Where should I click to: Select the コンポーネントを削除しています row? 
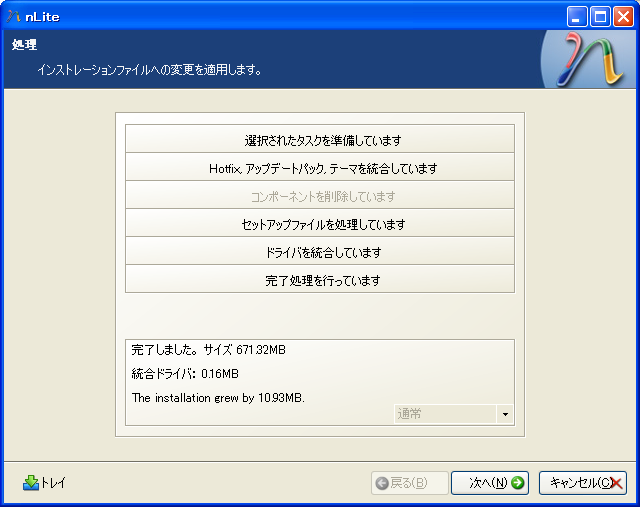tap(320, 195)
